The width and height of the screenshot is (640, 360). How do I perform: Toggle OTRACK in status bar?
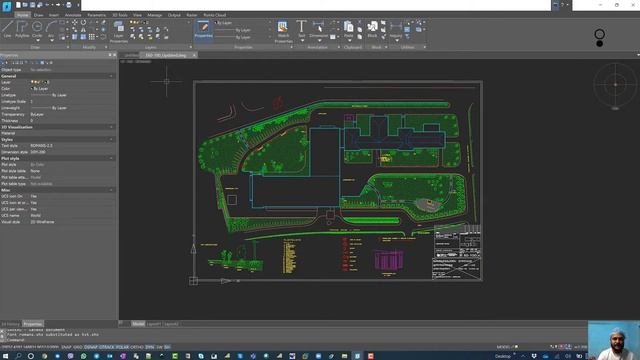pos(107,347)
